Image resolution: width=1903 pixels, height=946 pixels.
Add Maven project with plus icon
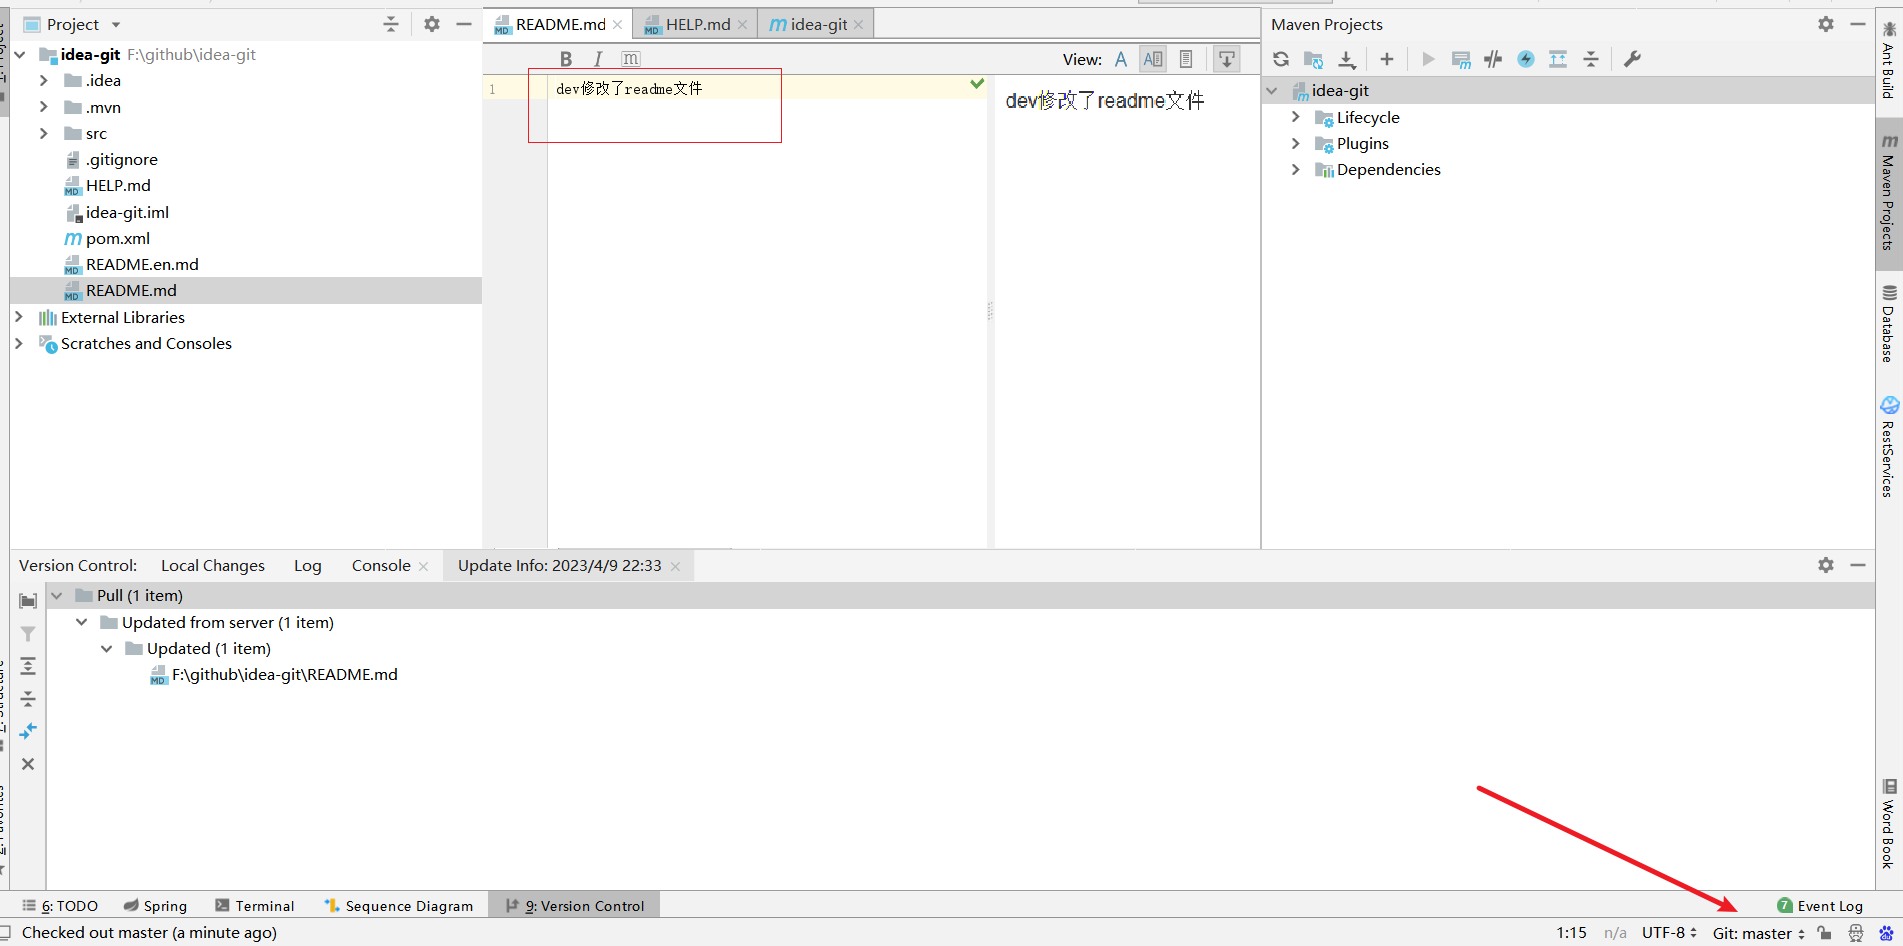(x=1387, y=59)
